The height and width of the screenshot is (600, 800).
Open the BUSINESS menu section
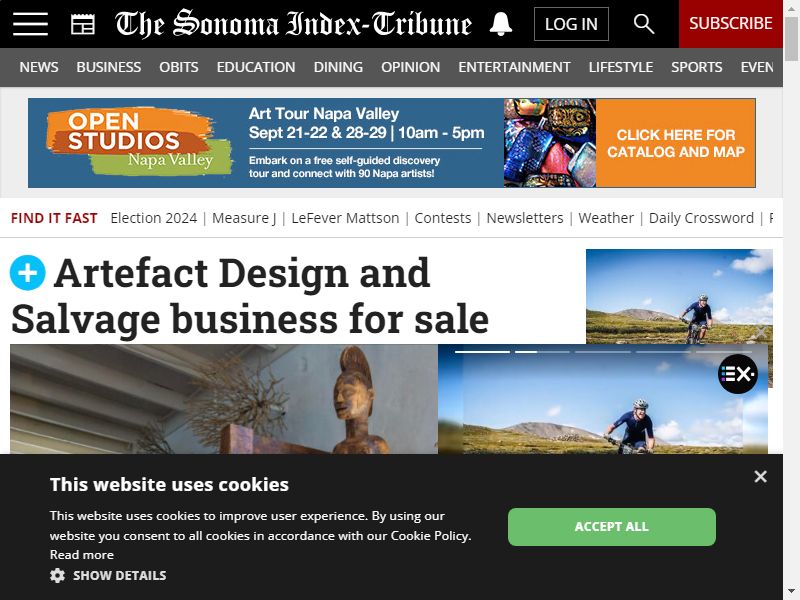[x=109, y=67]
